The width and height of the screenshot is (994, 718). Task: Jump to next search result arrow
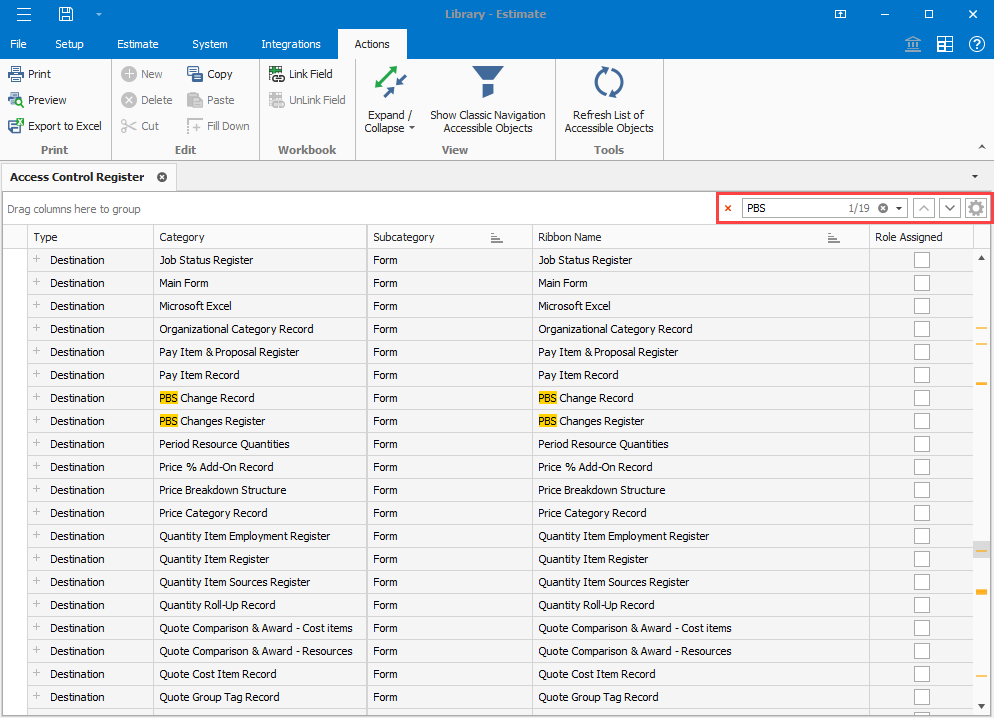click(x=950, y=208)
